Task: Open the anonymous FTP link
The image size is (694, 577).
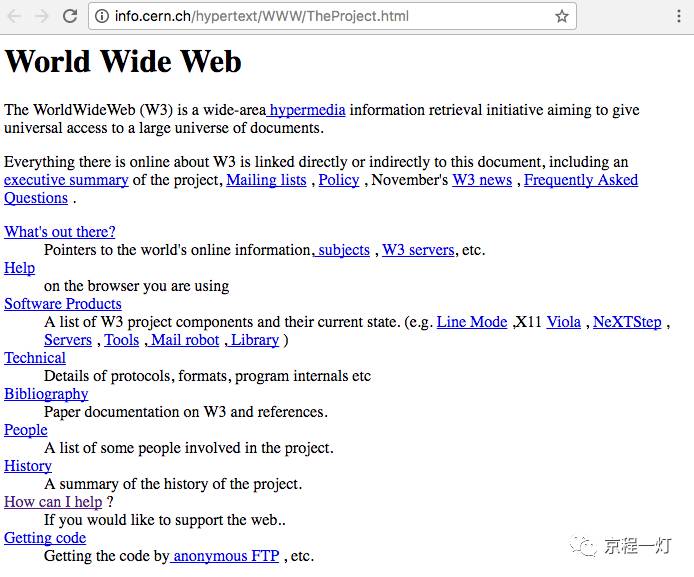Action: click(225, 556)
